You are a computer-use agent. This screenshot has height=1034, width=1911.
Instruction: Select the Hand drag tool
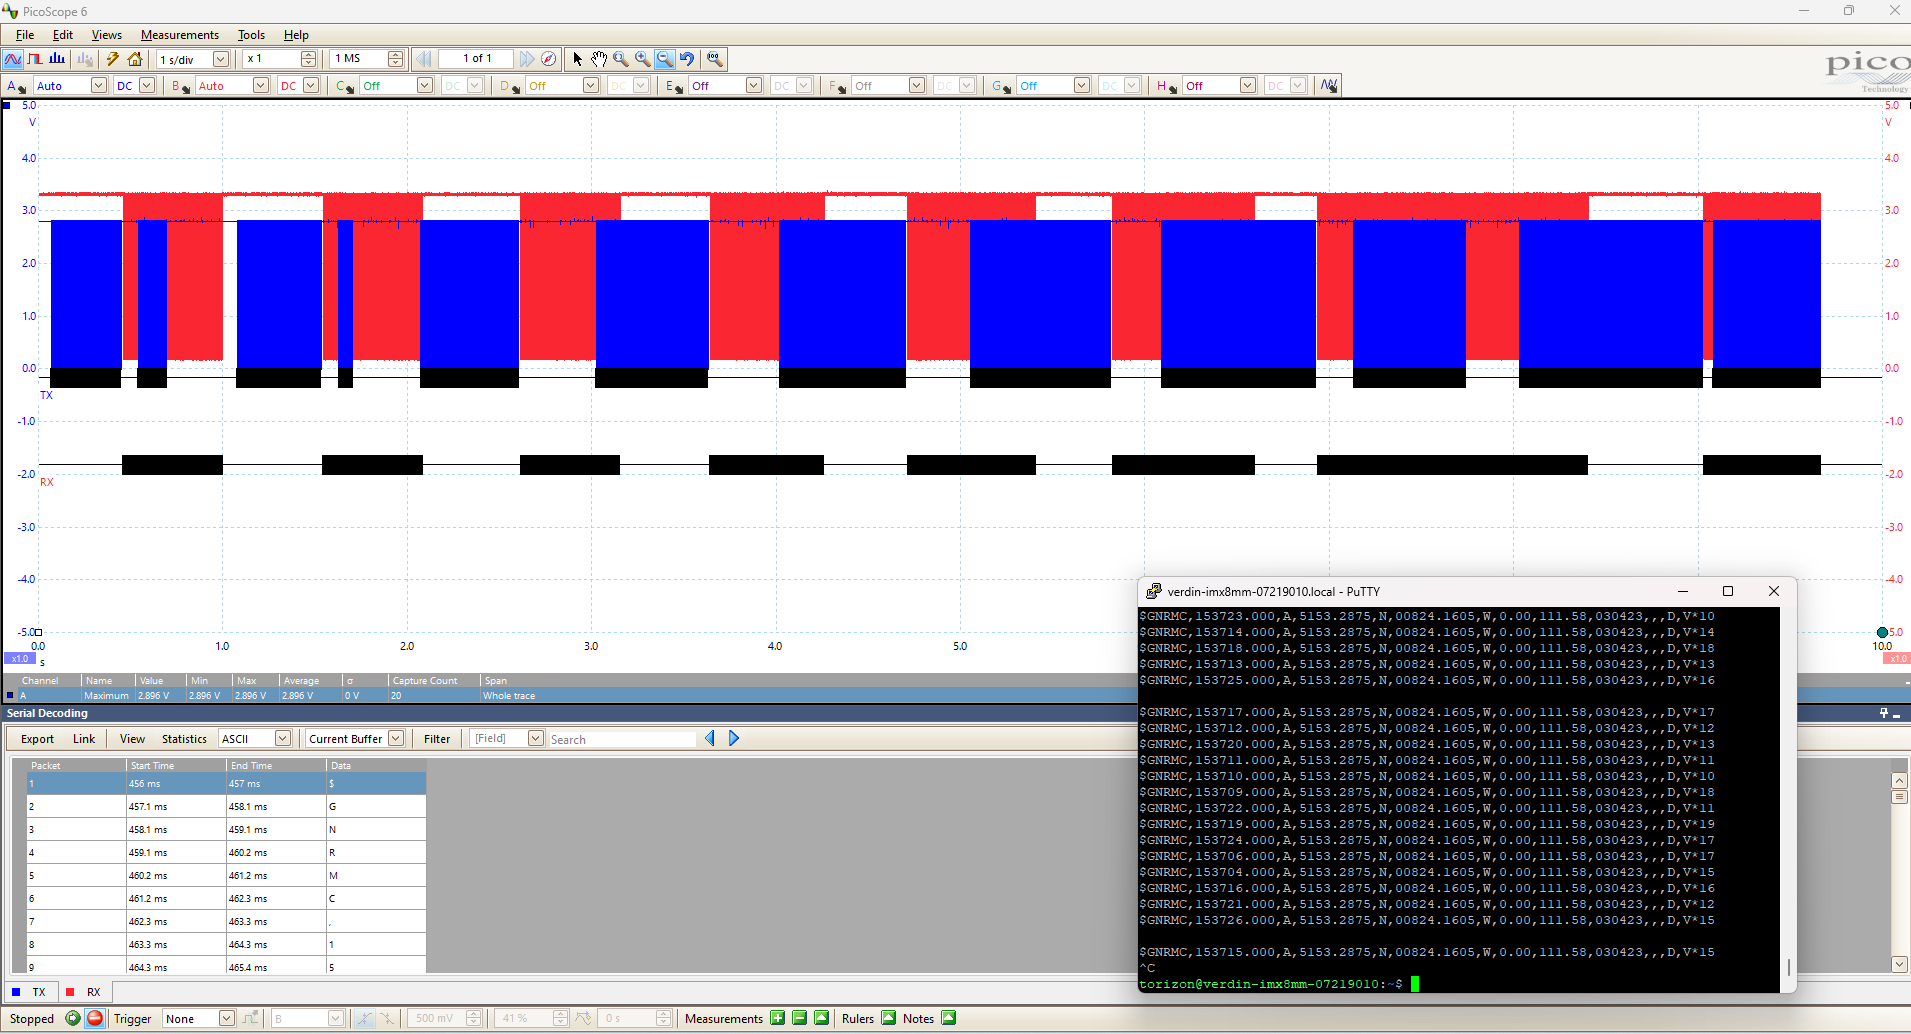coord(599,59)
